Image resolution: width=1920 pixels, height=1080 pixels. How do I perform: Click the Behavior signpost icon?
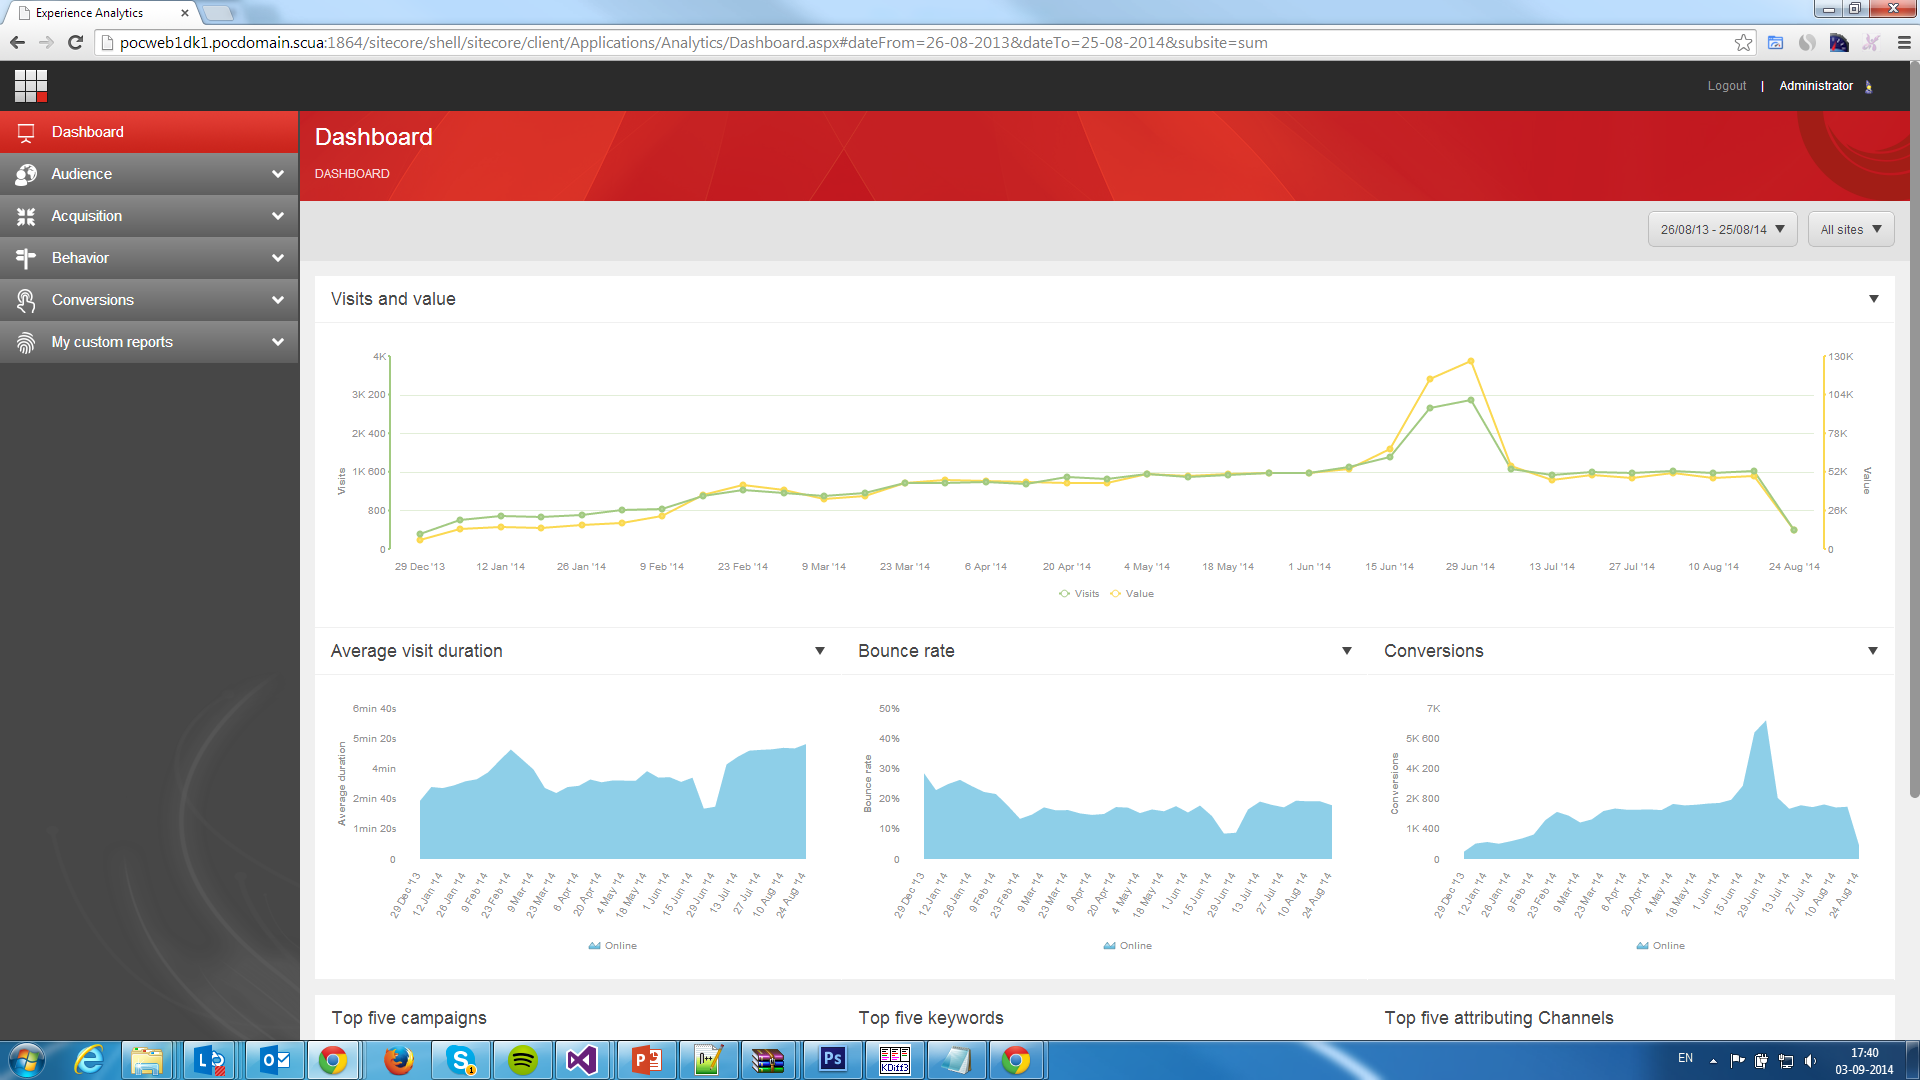coord(26,258)
